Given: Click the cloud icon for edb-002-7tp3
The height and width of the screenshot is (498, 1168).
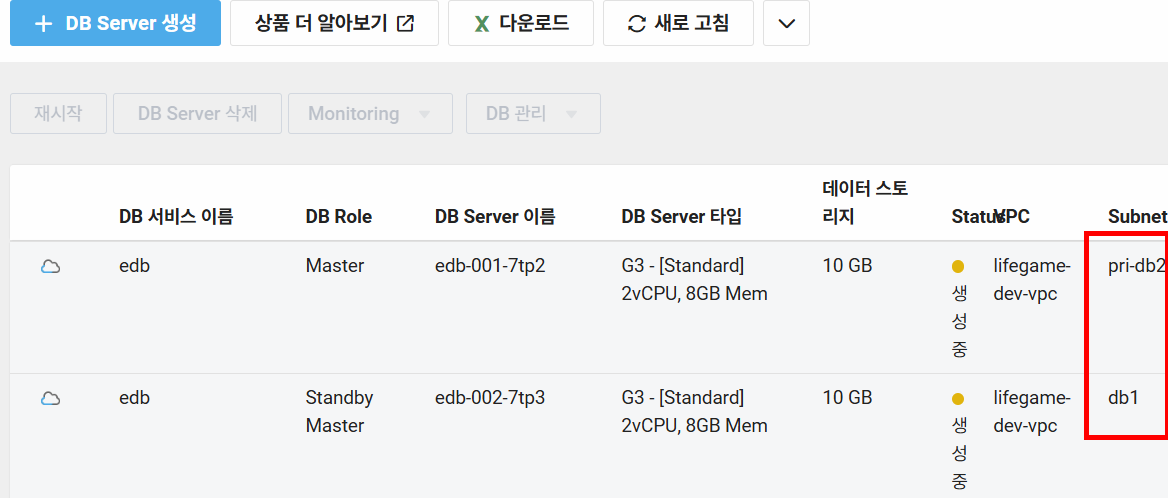Looking at the screenshot, I should click(x=50, y=399).
